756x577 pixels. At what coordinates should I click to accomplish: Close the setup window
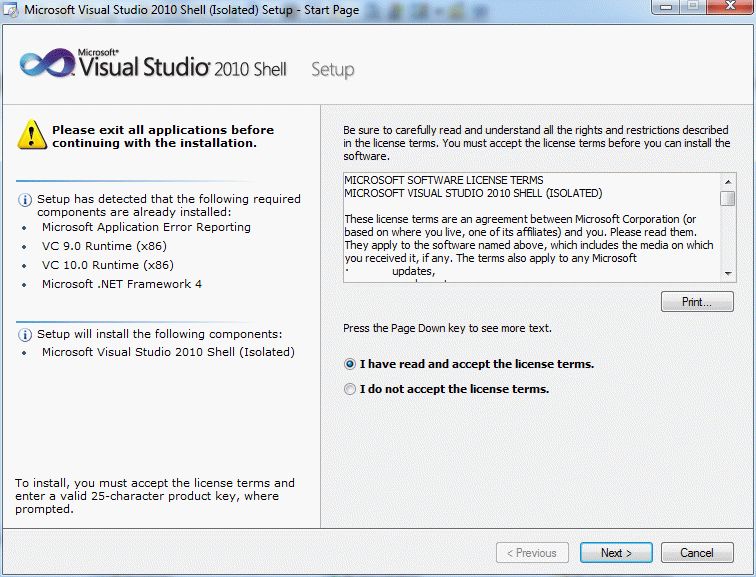point(730,7)
